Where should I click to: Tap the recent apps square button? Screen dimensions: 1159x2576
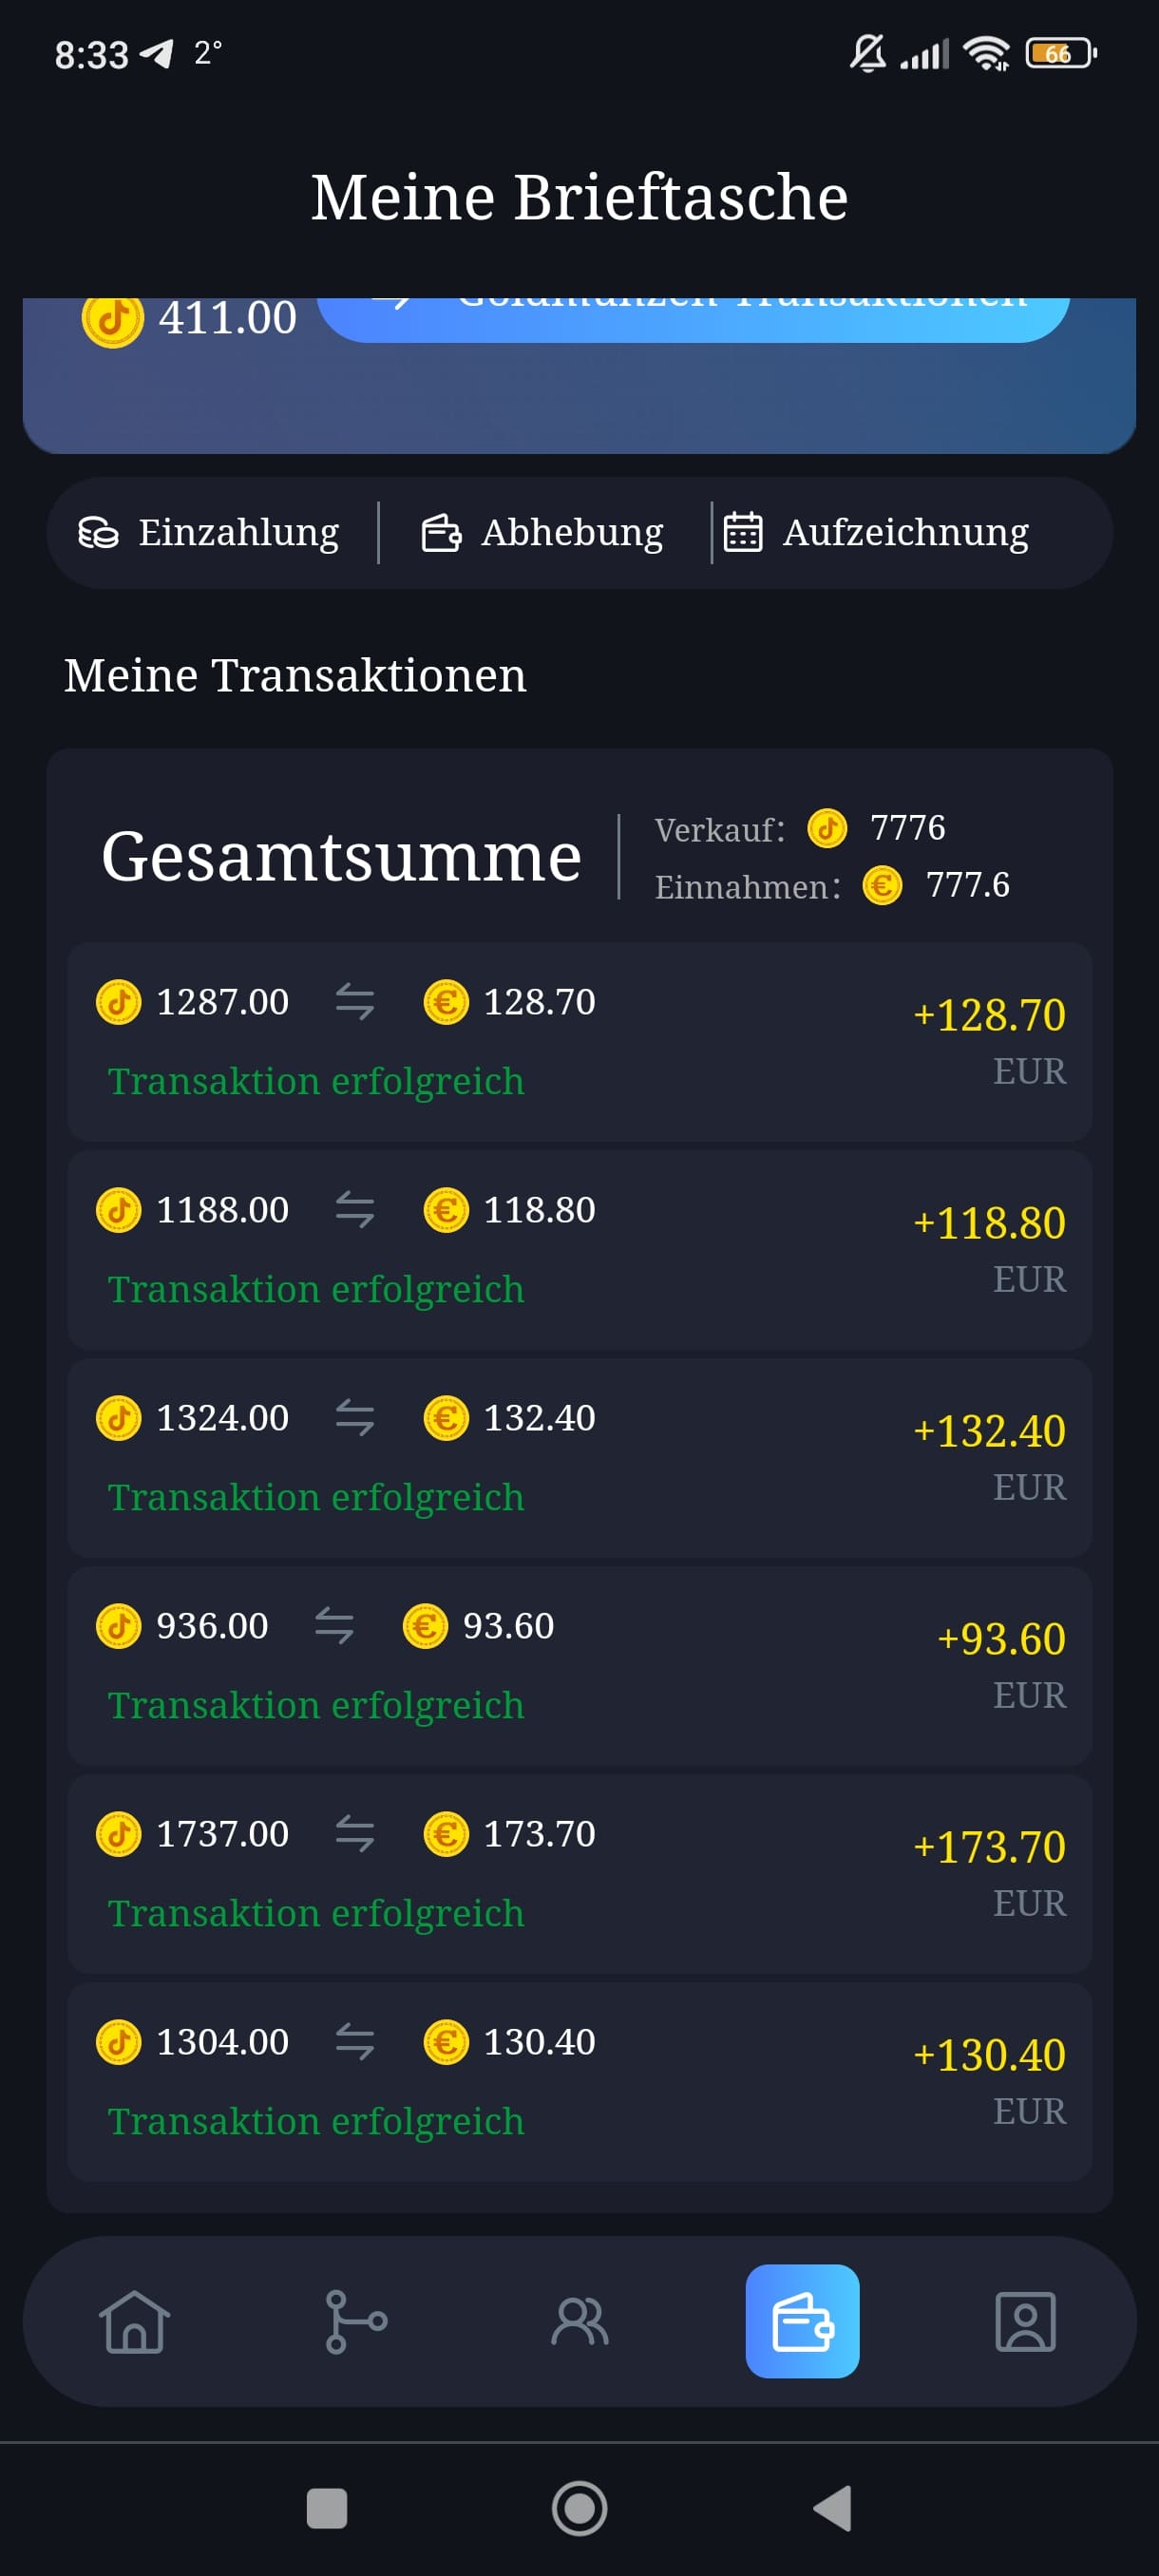pyautogui.click(x=327, y=2508)
